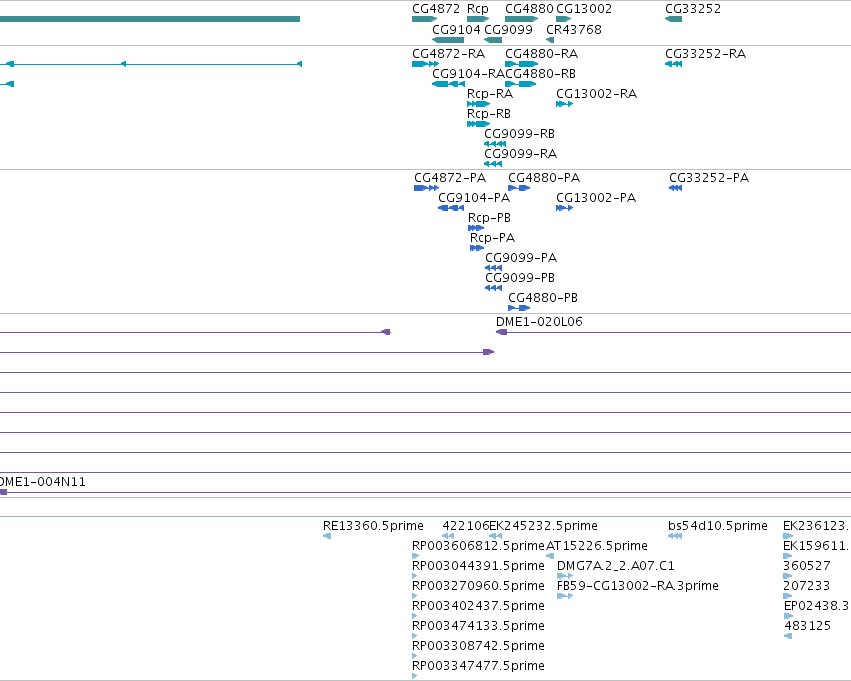Select the Rcp-RB transcript label
851x681 pixels.
[x=489, y=114]
